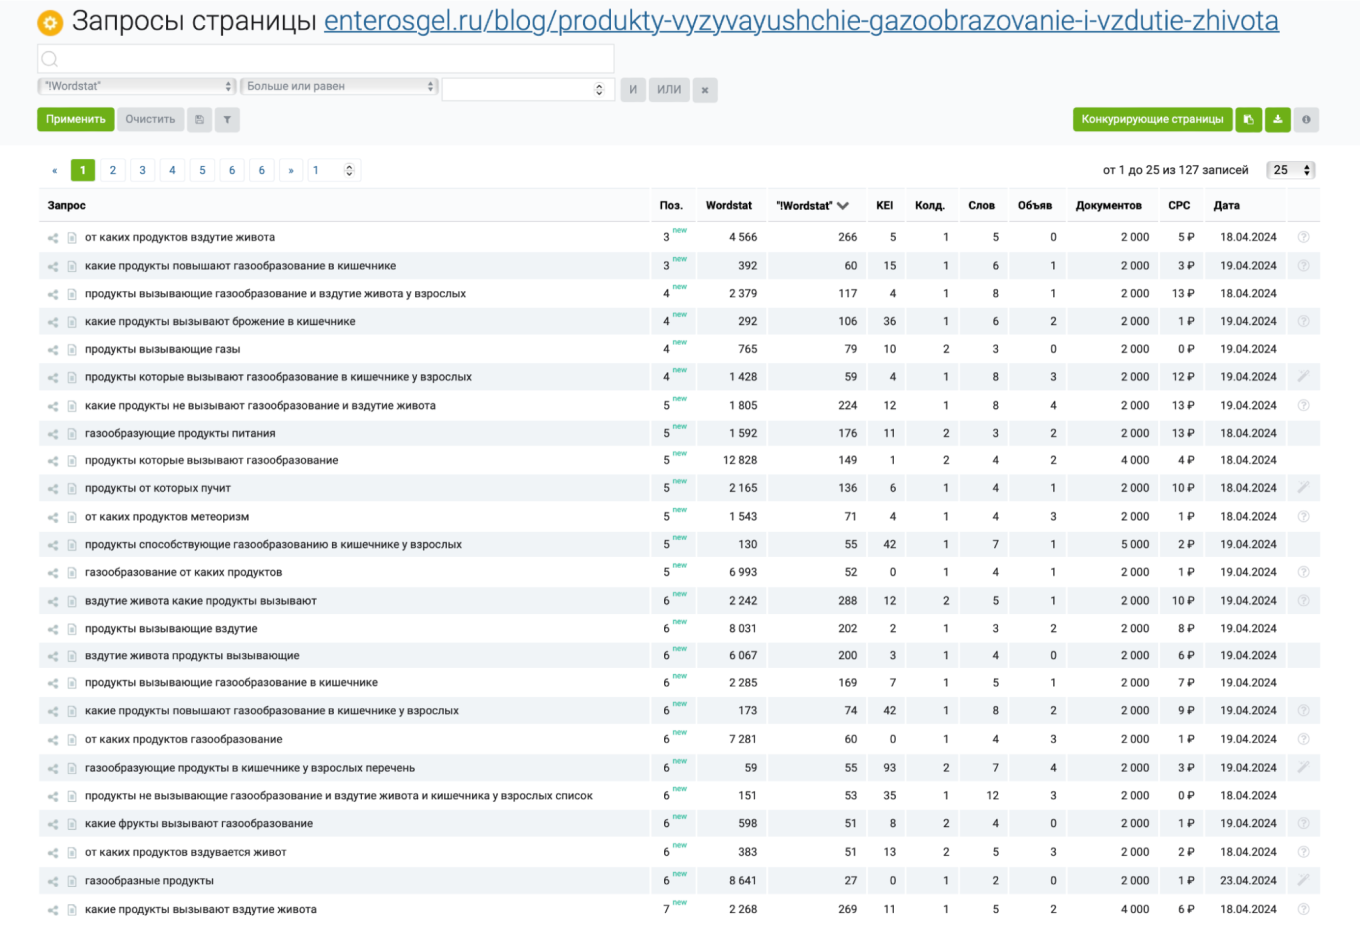Click the green download export icon
This screenshot has width=1360, height=939.
click(1277, 120)
